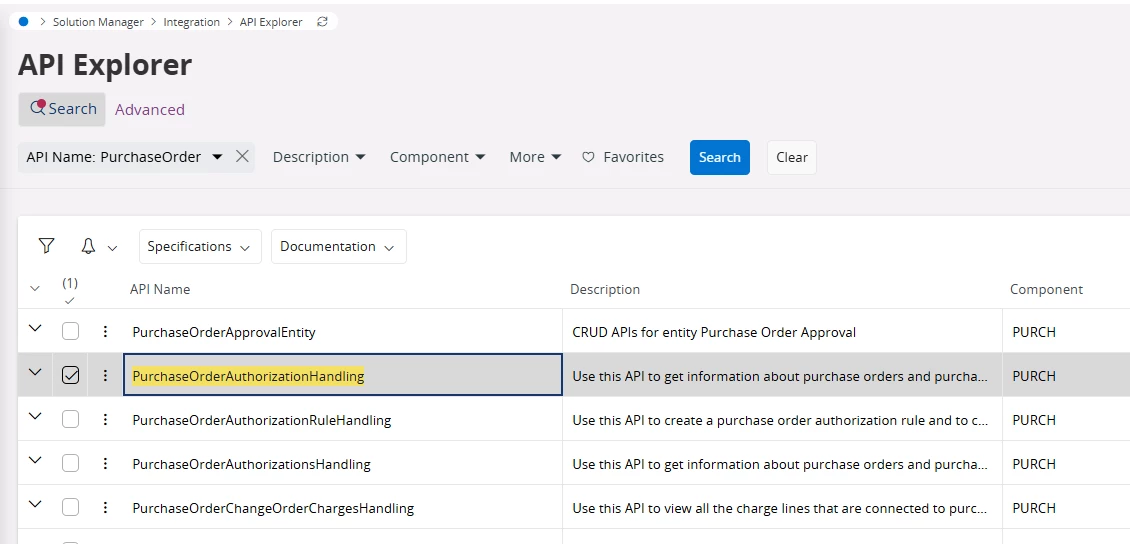Image resolution: width=1130 pixels, height=544 pixels.
Task: Click 'CRUD APIs for entity Purchase Order Approval' description
Action: 713,332
